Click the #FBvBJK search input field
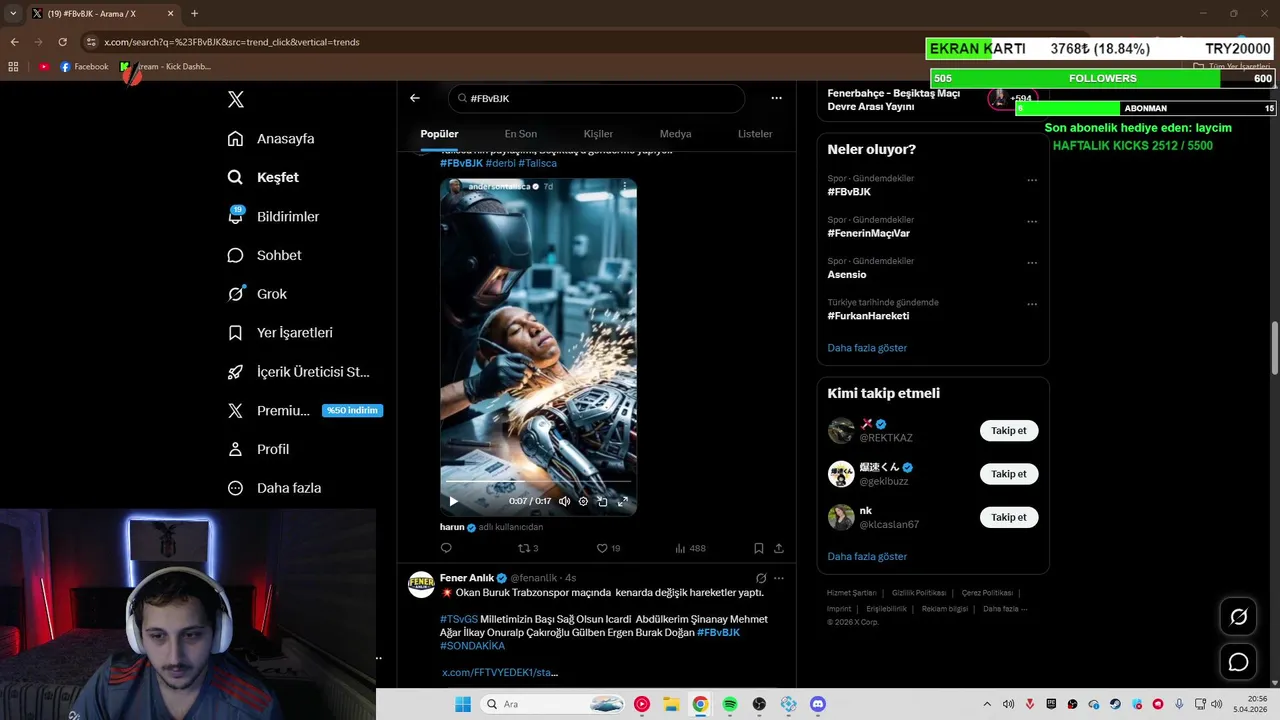 pyautogui.click(x=595, y=98)
